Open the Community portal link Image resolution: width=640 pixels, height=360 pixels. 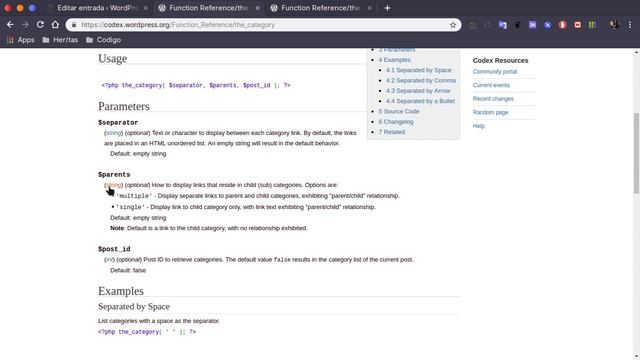pos(495,71)
